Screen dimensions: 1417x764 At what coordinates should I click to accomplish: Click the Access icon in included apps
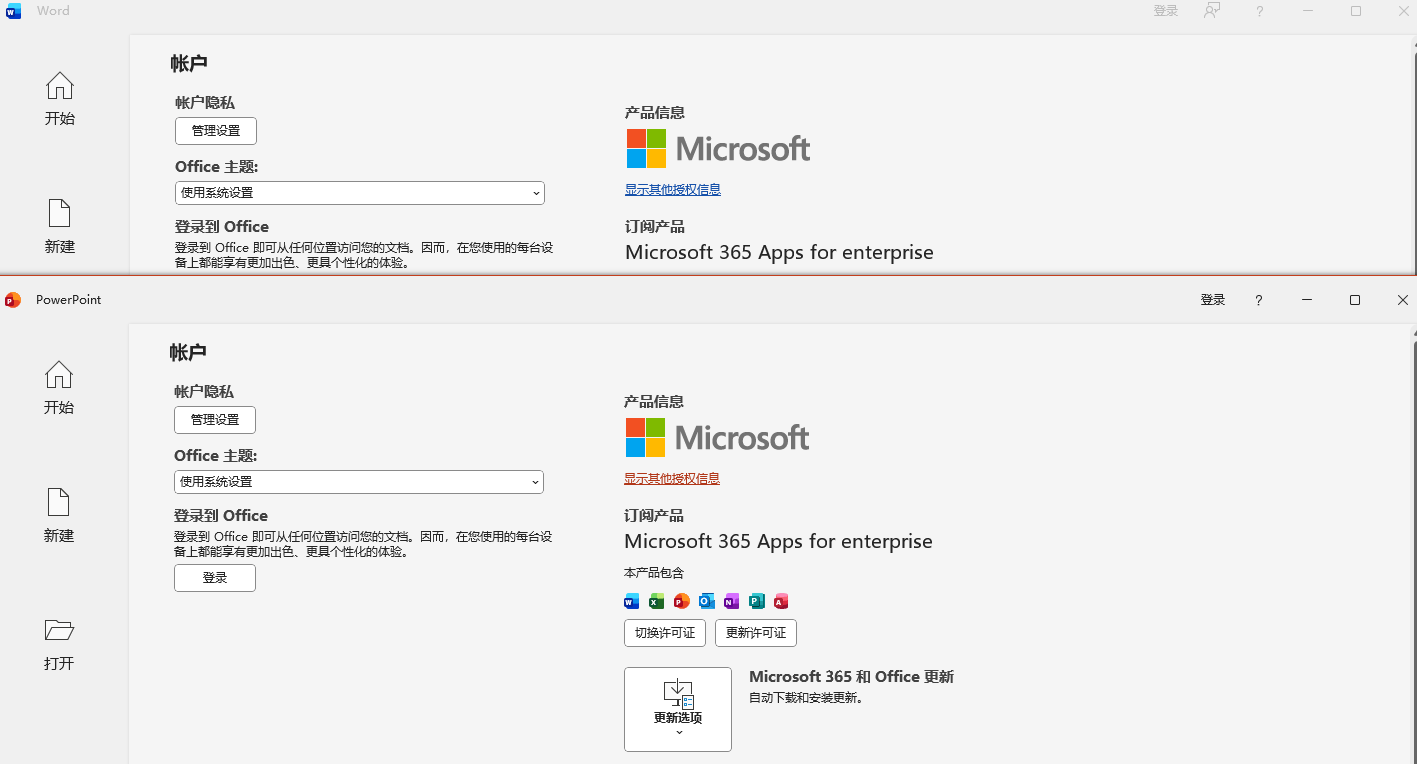pos(781,601)
